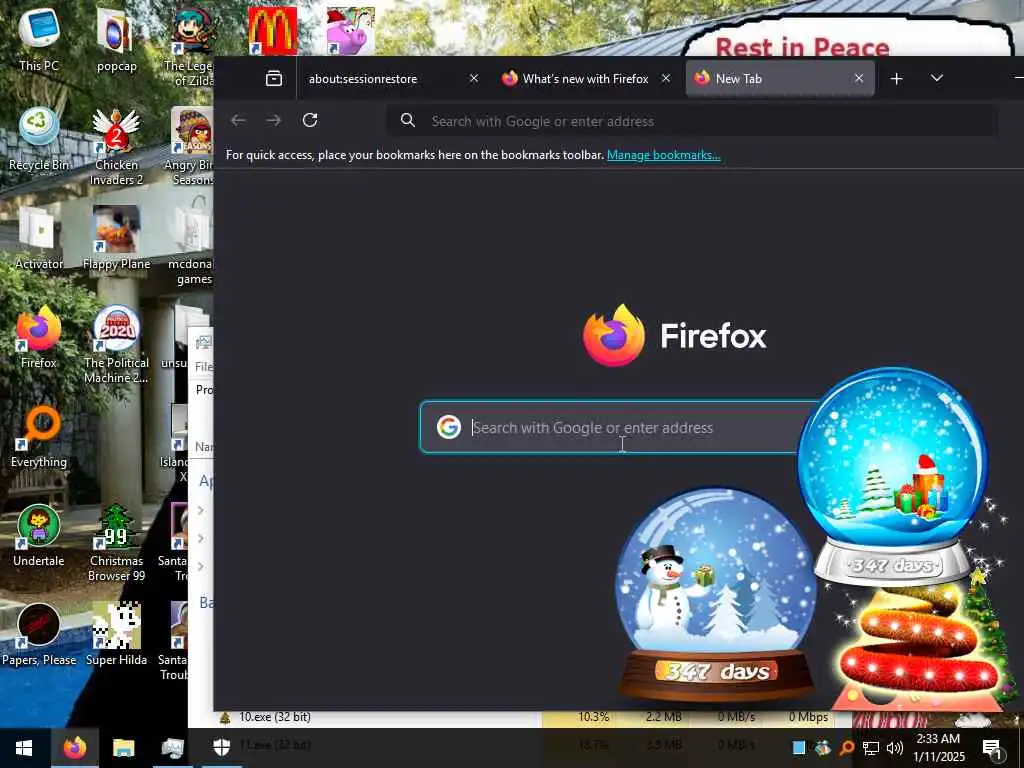This screenshot has height=768, width=1024.
Task: Click Everything search tray icon
Action: point(846,748)
